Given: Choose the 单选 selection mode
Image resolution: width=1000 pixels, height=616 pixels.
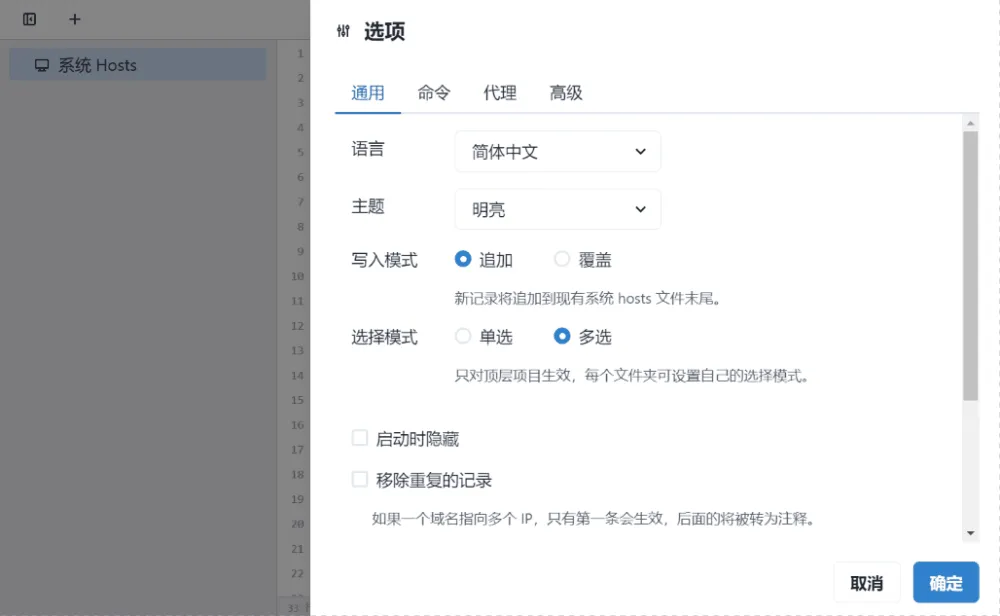Looking at the screenshot, I should 463,336.
